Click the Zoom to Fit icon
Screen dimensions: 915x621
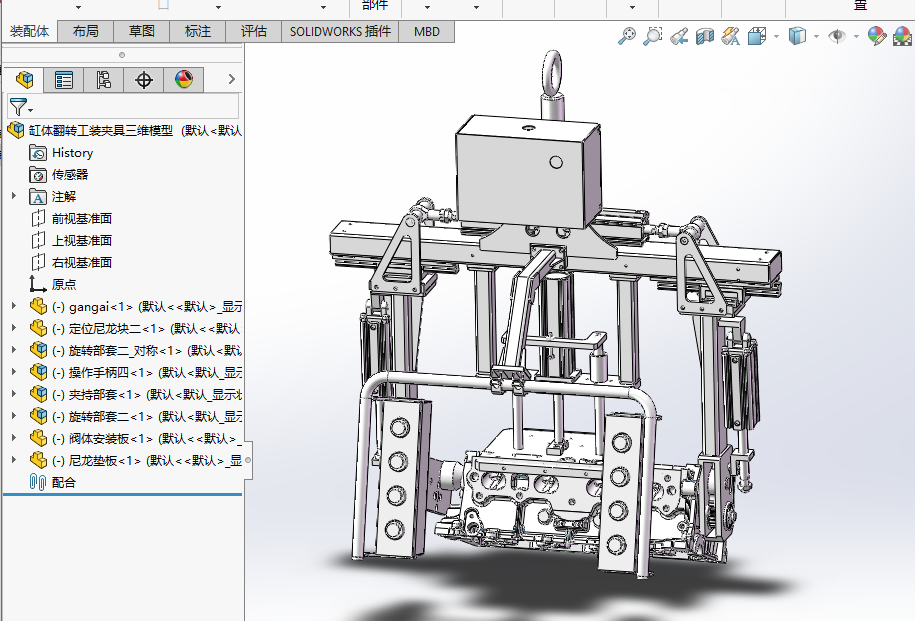click(627, 37)
